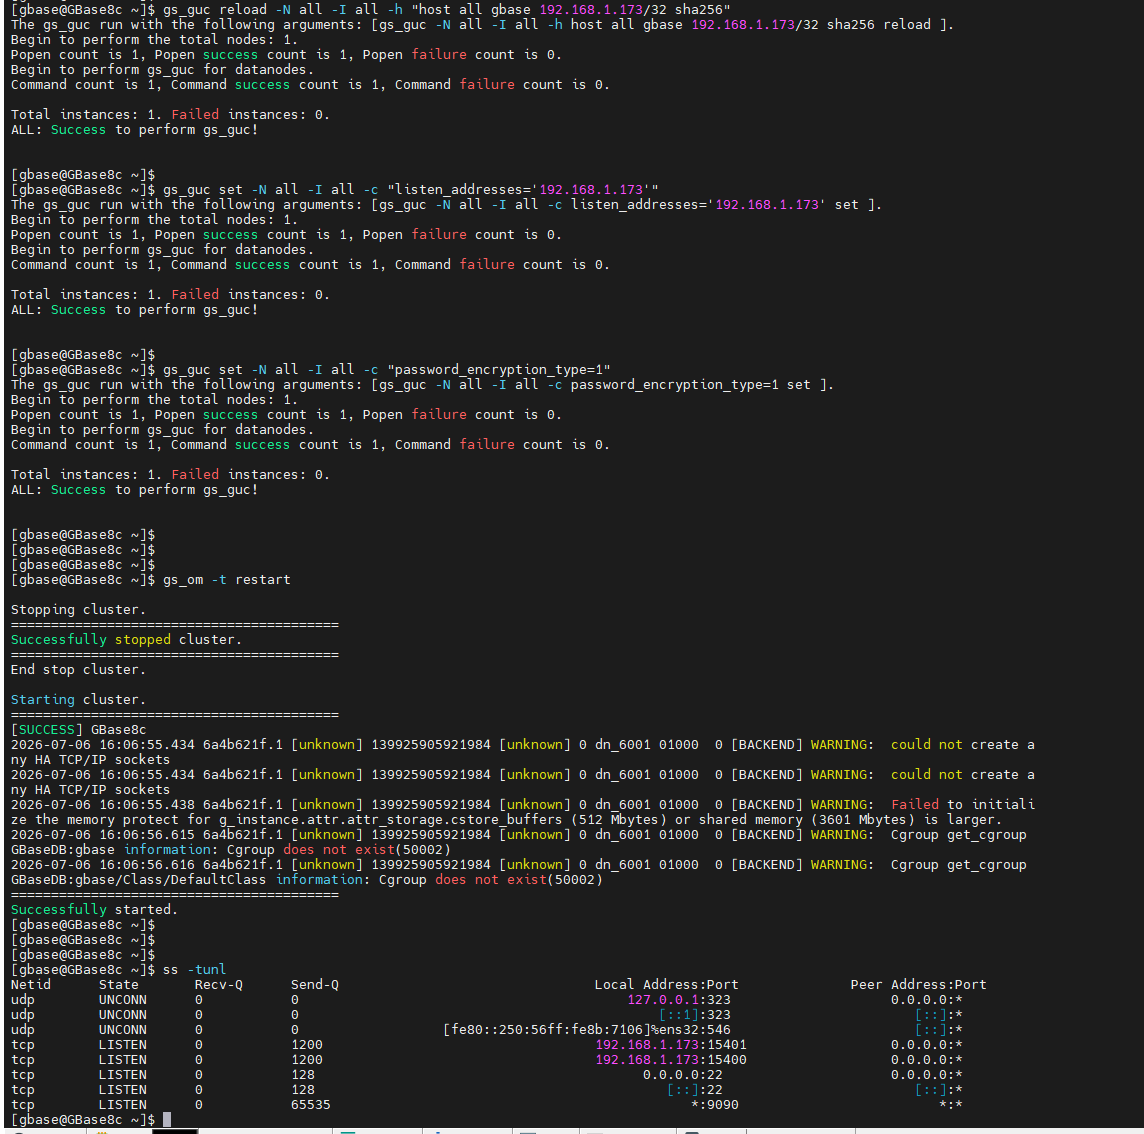1144x1134 pixels.
Task: Click the fe80 link-local address on ens32:546
Action: point(587,1030)
